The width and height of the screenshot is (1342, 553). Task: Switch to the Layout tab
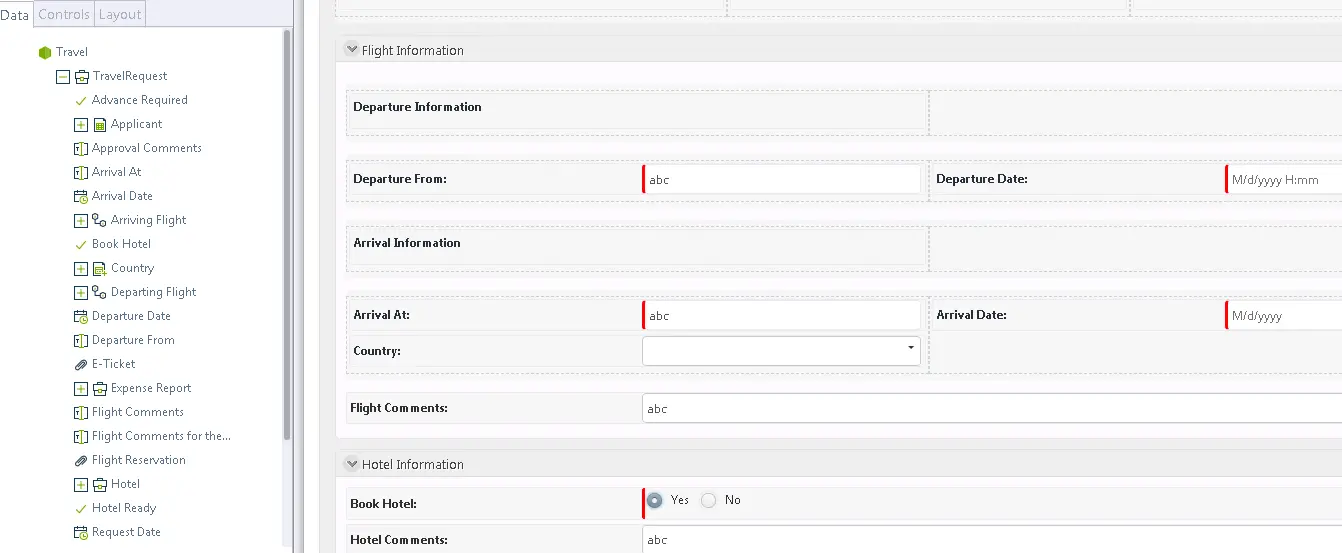[120, 14]
